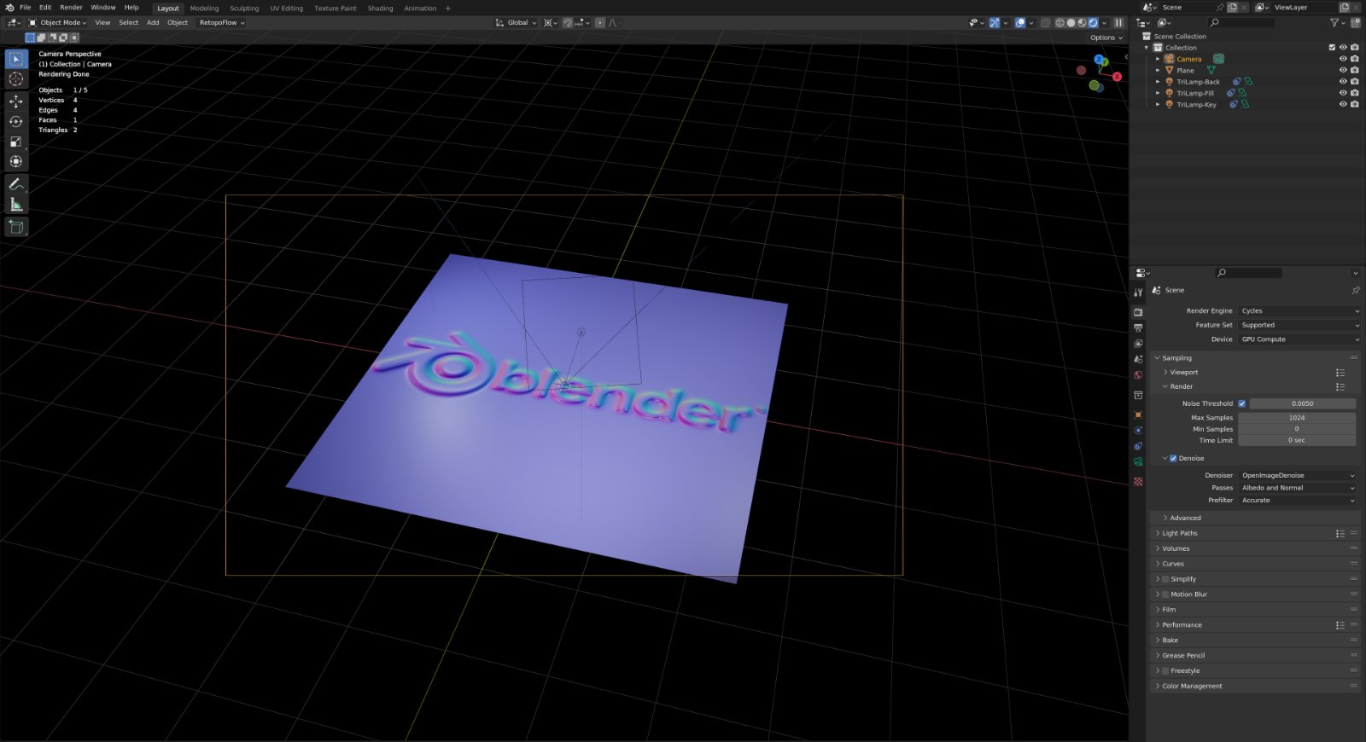The width and height of the screenshot is (1366, 742).
Task: Click the Z axis navigation gizmo
Action: coord(1099,60)
